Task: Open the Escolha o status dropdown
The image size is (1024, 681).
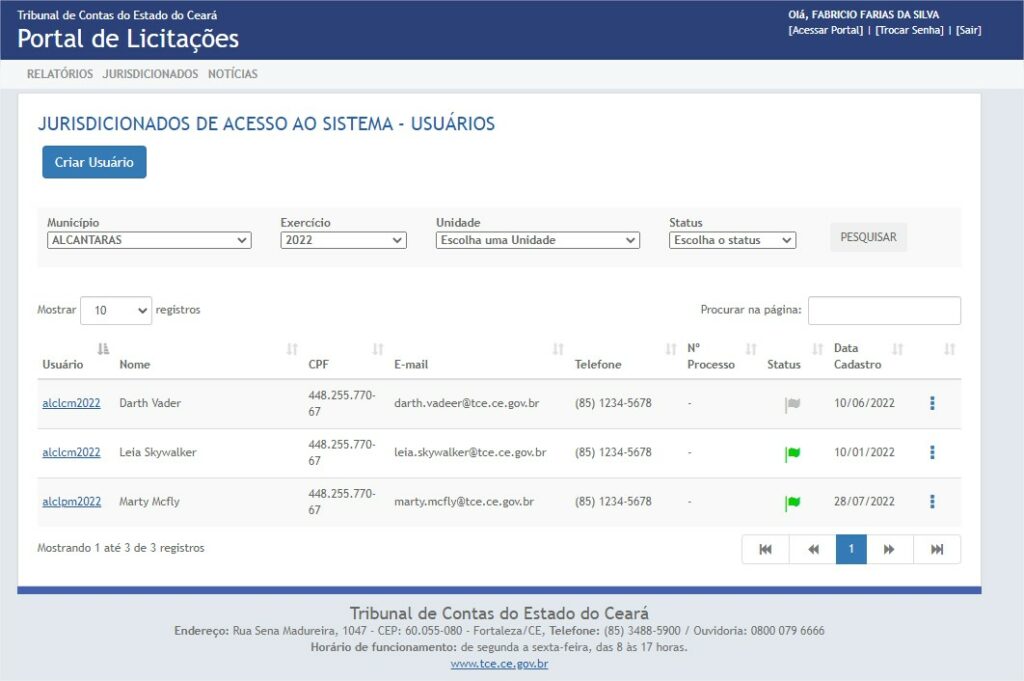Action: click(x=732, y=240)
